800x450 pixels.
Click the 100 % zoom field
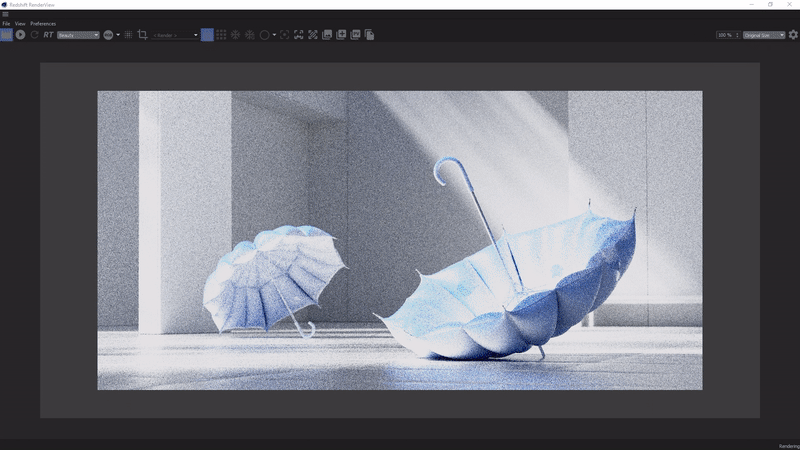coord(726,35)
